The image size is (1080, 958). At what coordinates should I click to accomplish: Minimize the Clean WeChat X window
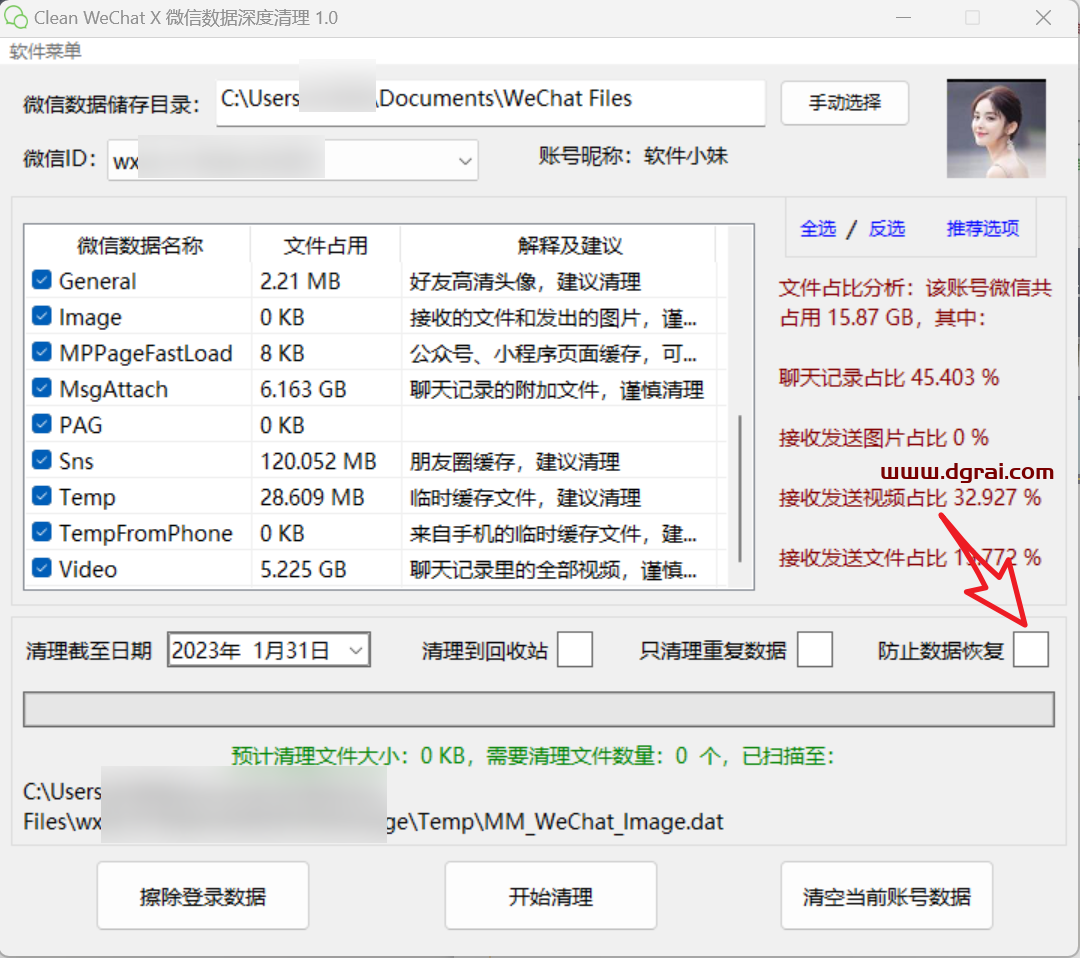[904, 18]
